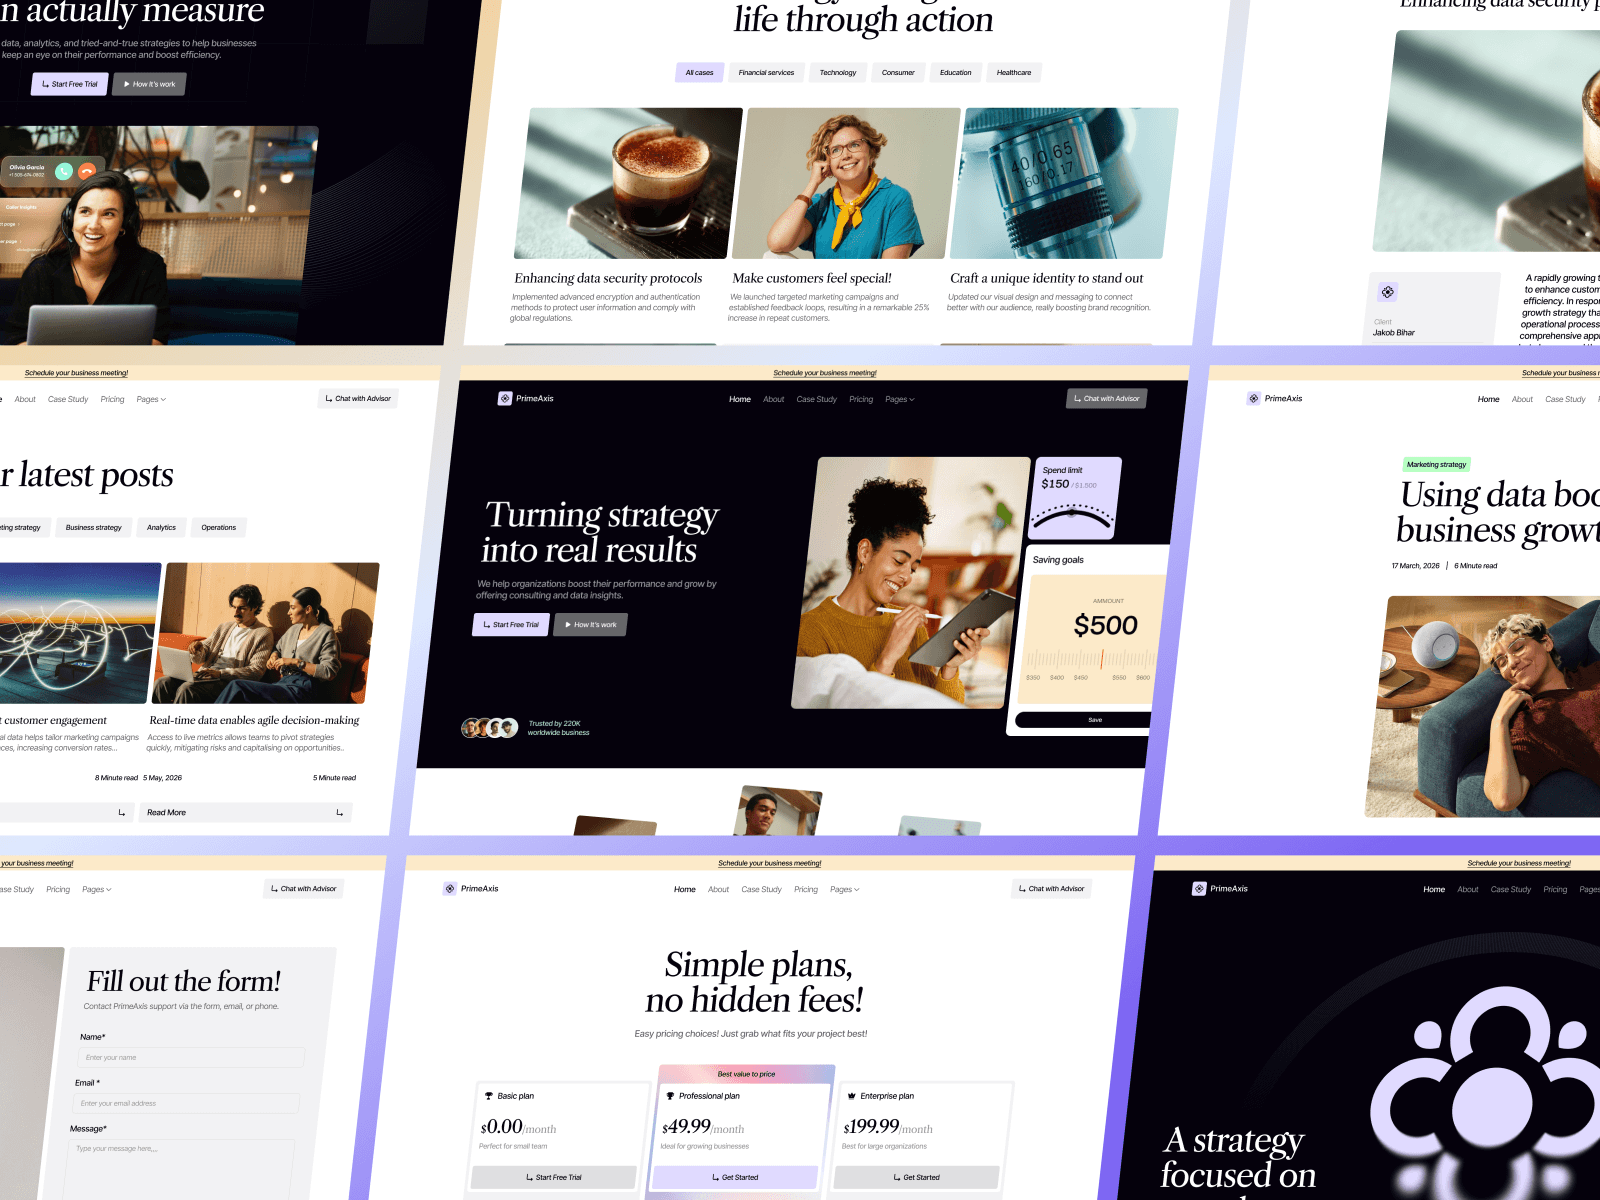Viewport: 1600px width, 1200px height.
Task: Click 'How it's work' under 'Turning strategy' headline
Action: pyautogui.click(x=591, y=624)
